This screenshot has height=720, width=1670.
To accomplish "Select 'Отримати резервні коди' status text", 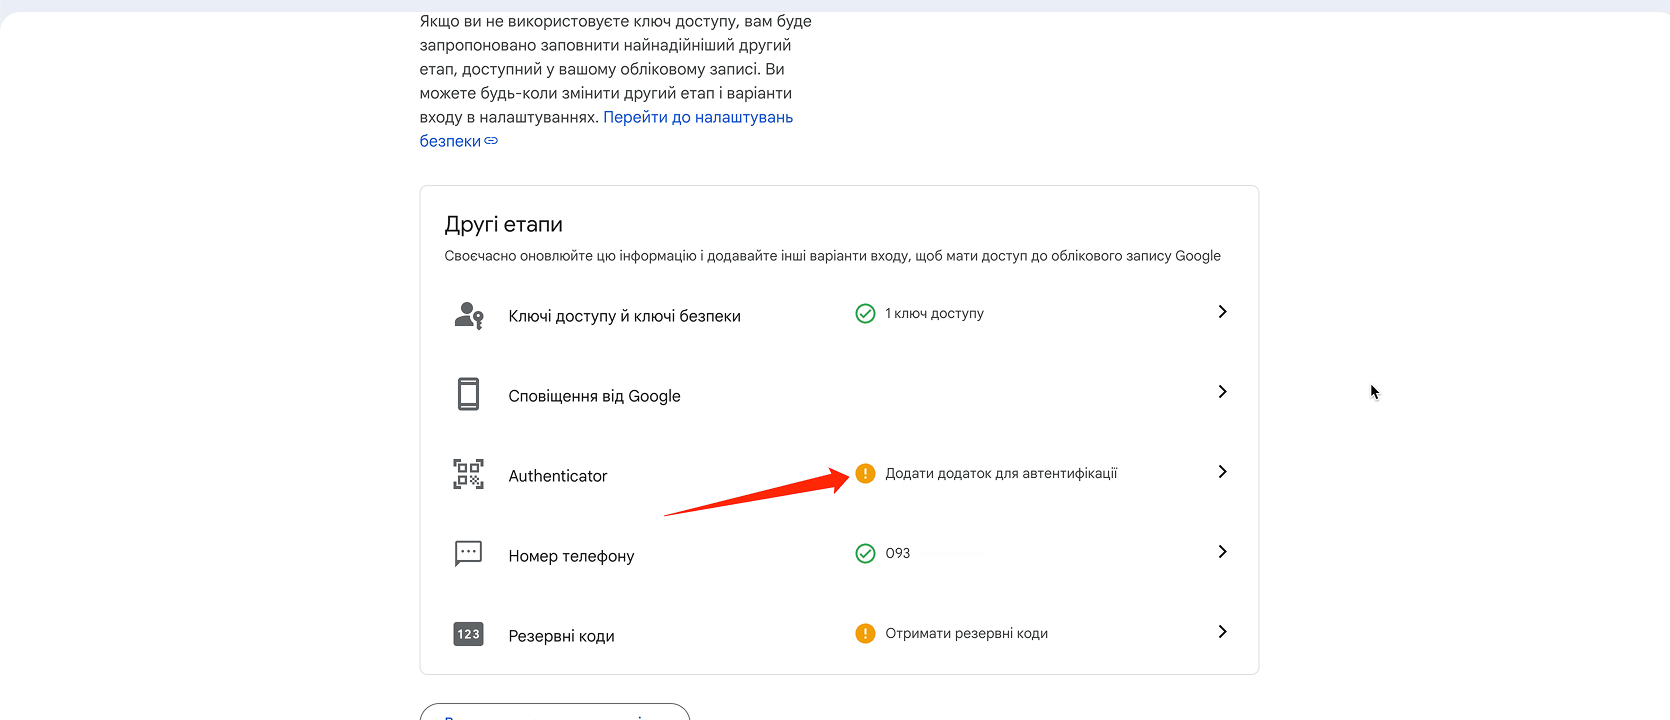I will [x=966, y=634].
